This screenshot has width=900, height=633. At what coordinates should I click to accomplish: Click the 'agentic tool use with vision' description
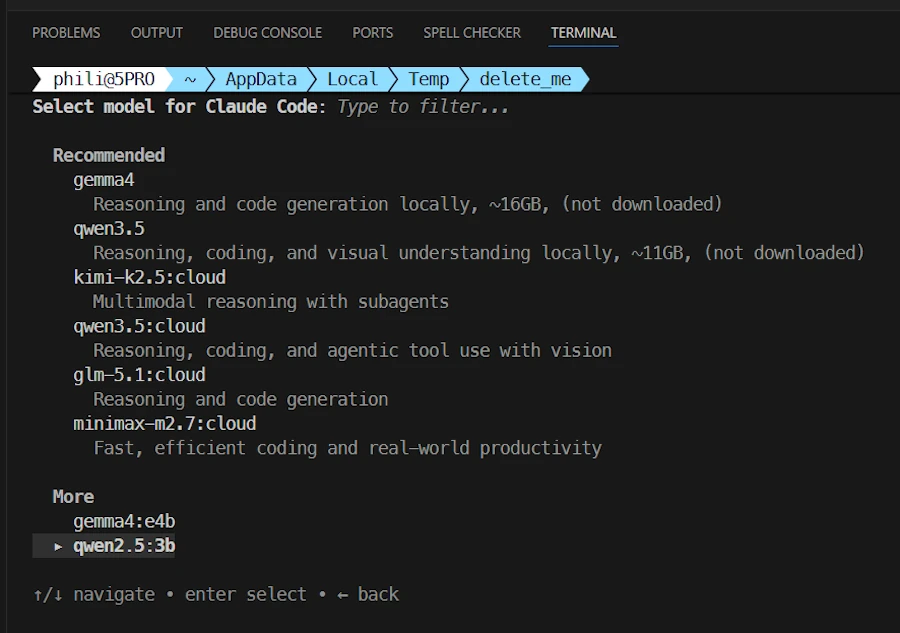coord(352,351)
